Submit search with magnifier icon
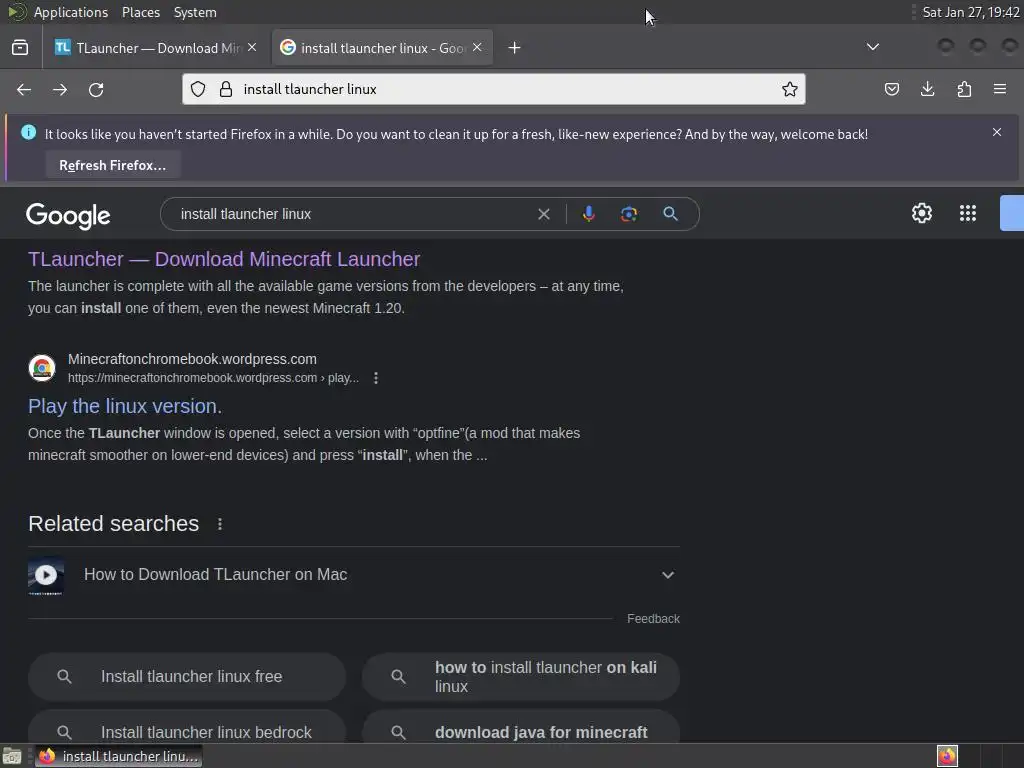 (670, 214)
